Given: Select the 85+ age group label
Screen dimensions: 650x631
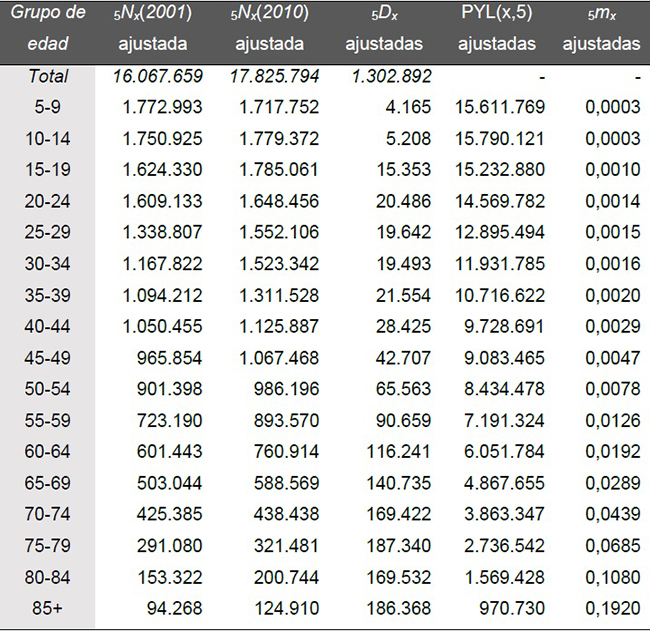Looking at the screenshot, I should (47, 609).
